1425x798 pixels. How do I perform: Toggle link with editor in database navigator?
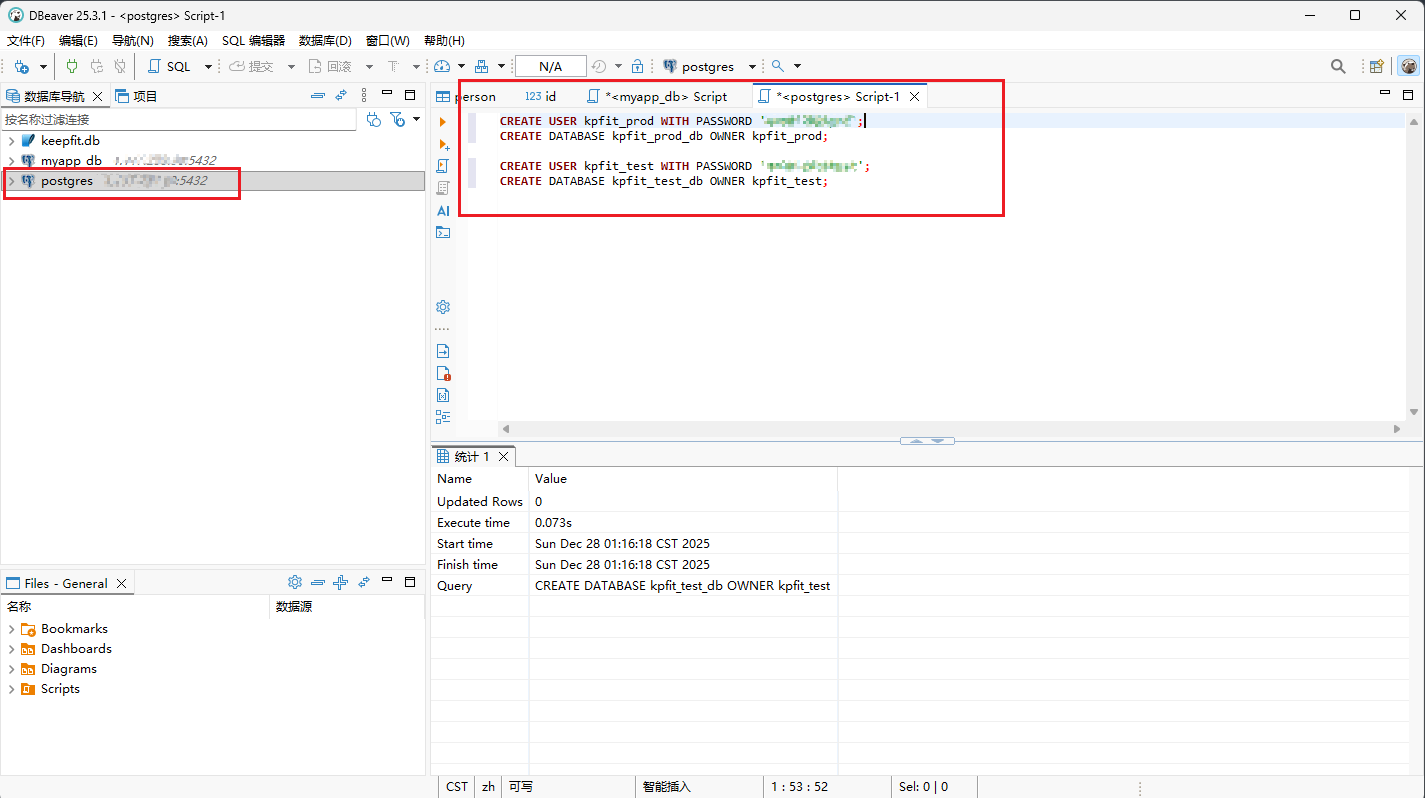(341, 95)
